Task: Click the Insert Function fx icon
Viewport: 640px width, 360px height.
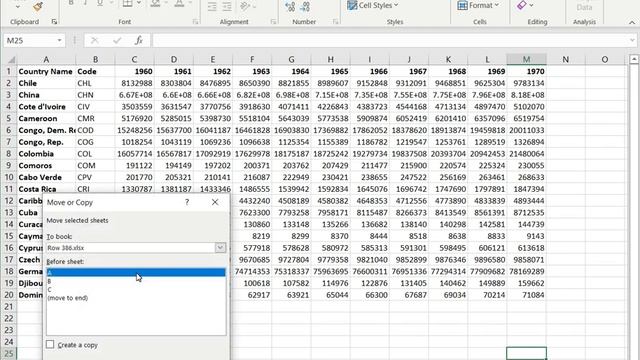Action: pyautogui.click(x=138, y=40)
